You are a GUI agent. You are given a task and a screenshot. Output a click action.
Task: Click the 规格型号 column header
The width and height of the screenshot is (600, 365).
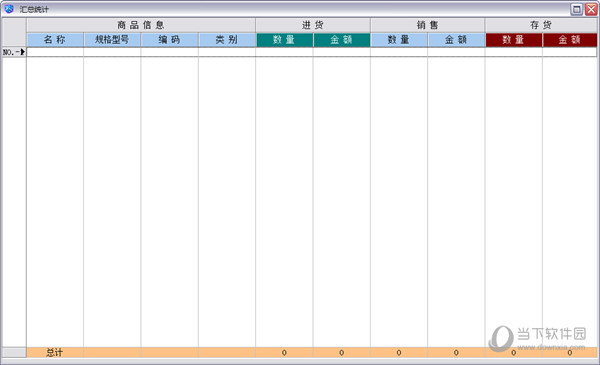click(112, 40)
